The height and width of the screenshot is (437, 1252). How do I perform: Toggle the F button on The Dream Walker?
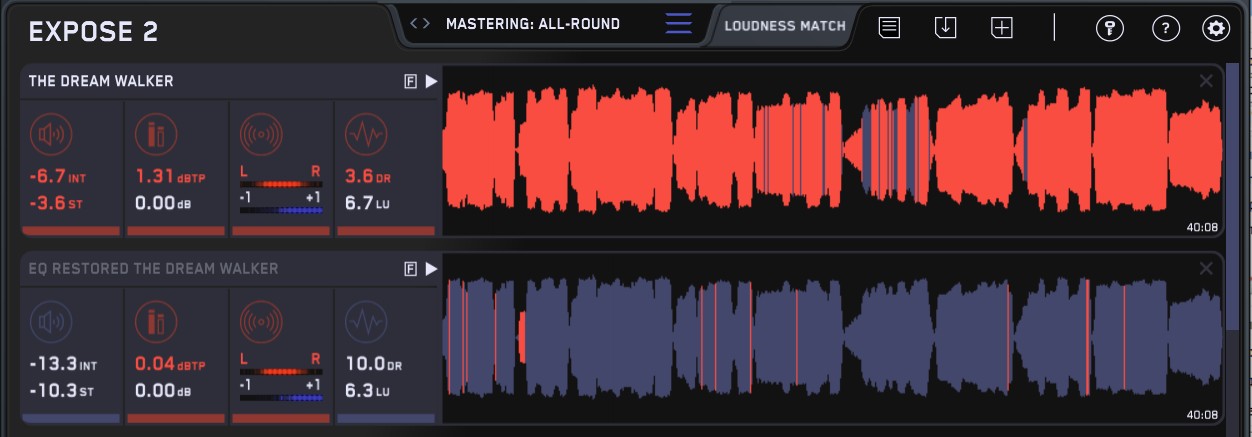(410, 82)
